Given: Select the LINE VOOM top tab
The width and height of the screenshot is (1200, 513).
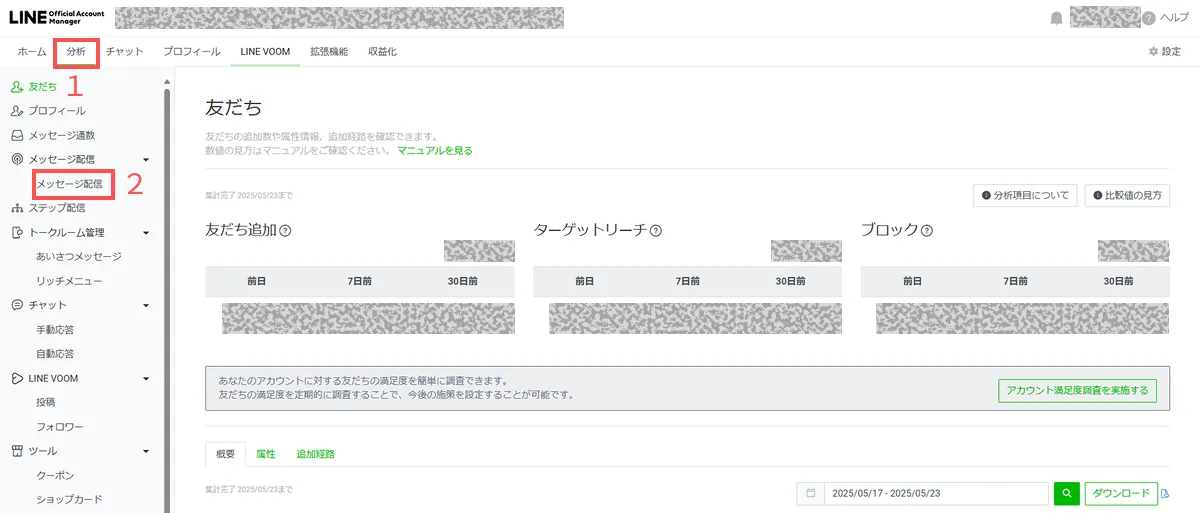Looking at the screenshot, I should 265,51.
